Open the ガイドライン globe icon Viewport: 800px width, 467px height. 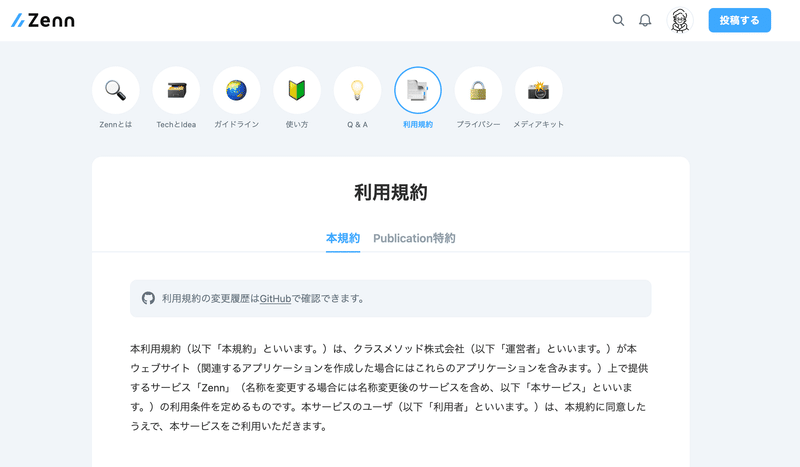coord(236,90)
